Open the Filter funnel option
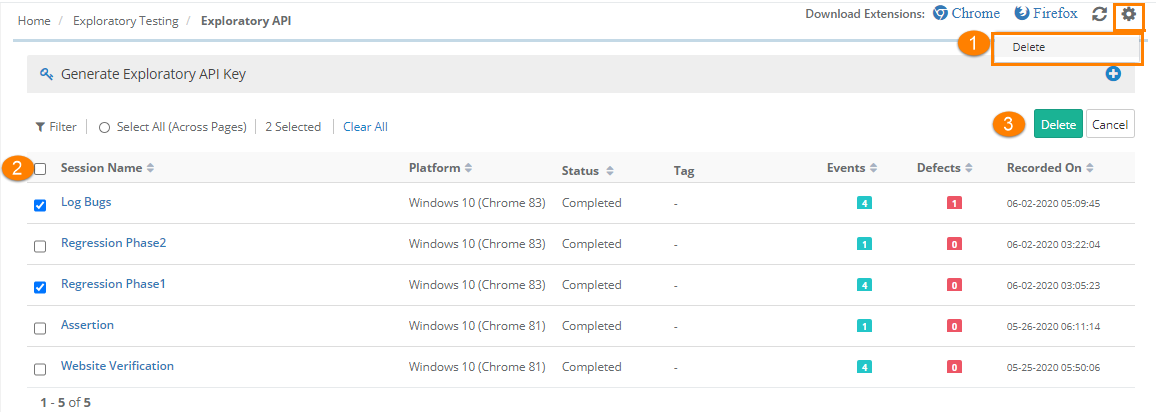This screenshot has height=412, width=1156. tap(56, 127)
